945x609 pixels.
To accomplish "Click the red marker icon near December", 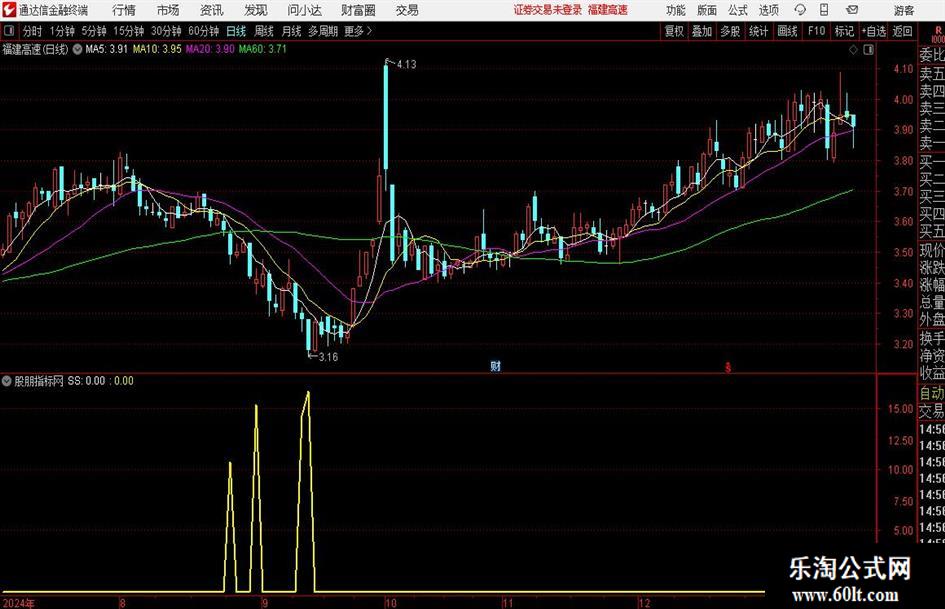I will (x=728, y=367).
